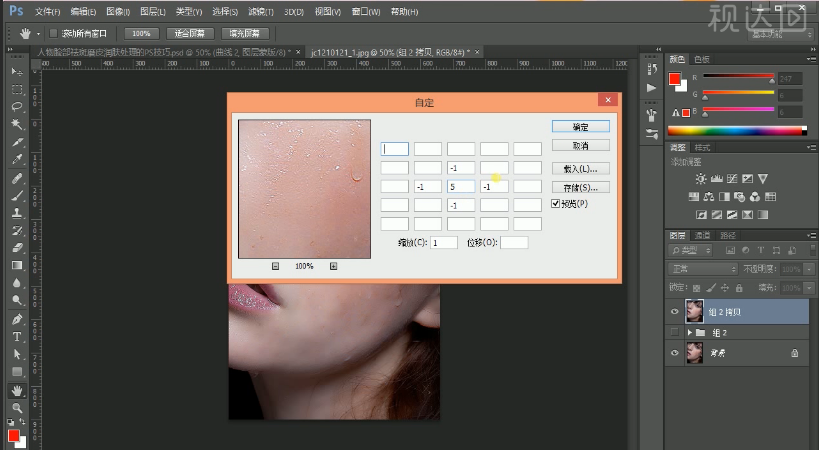Select the Crop tool

pos(17,142)
